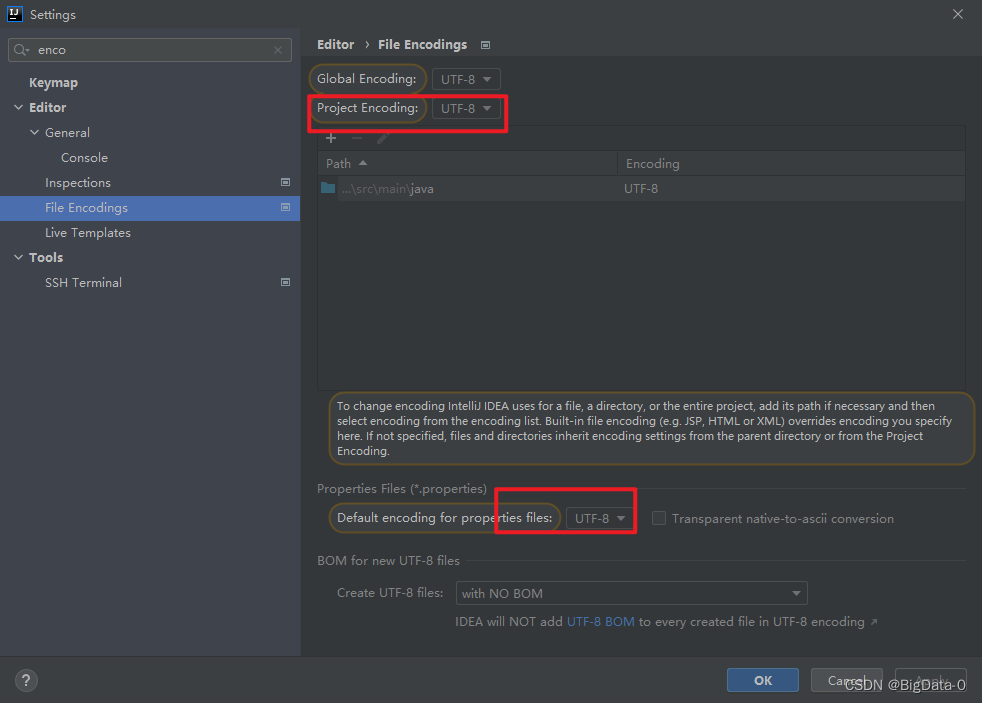Open the Global Encoding dropdown
This screenshot has height=703, width=982.
click(x=466, y=80)
